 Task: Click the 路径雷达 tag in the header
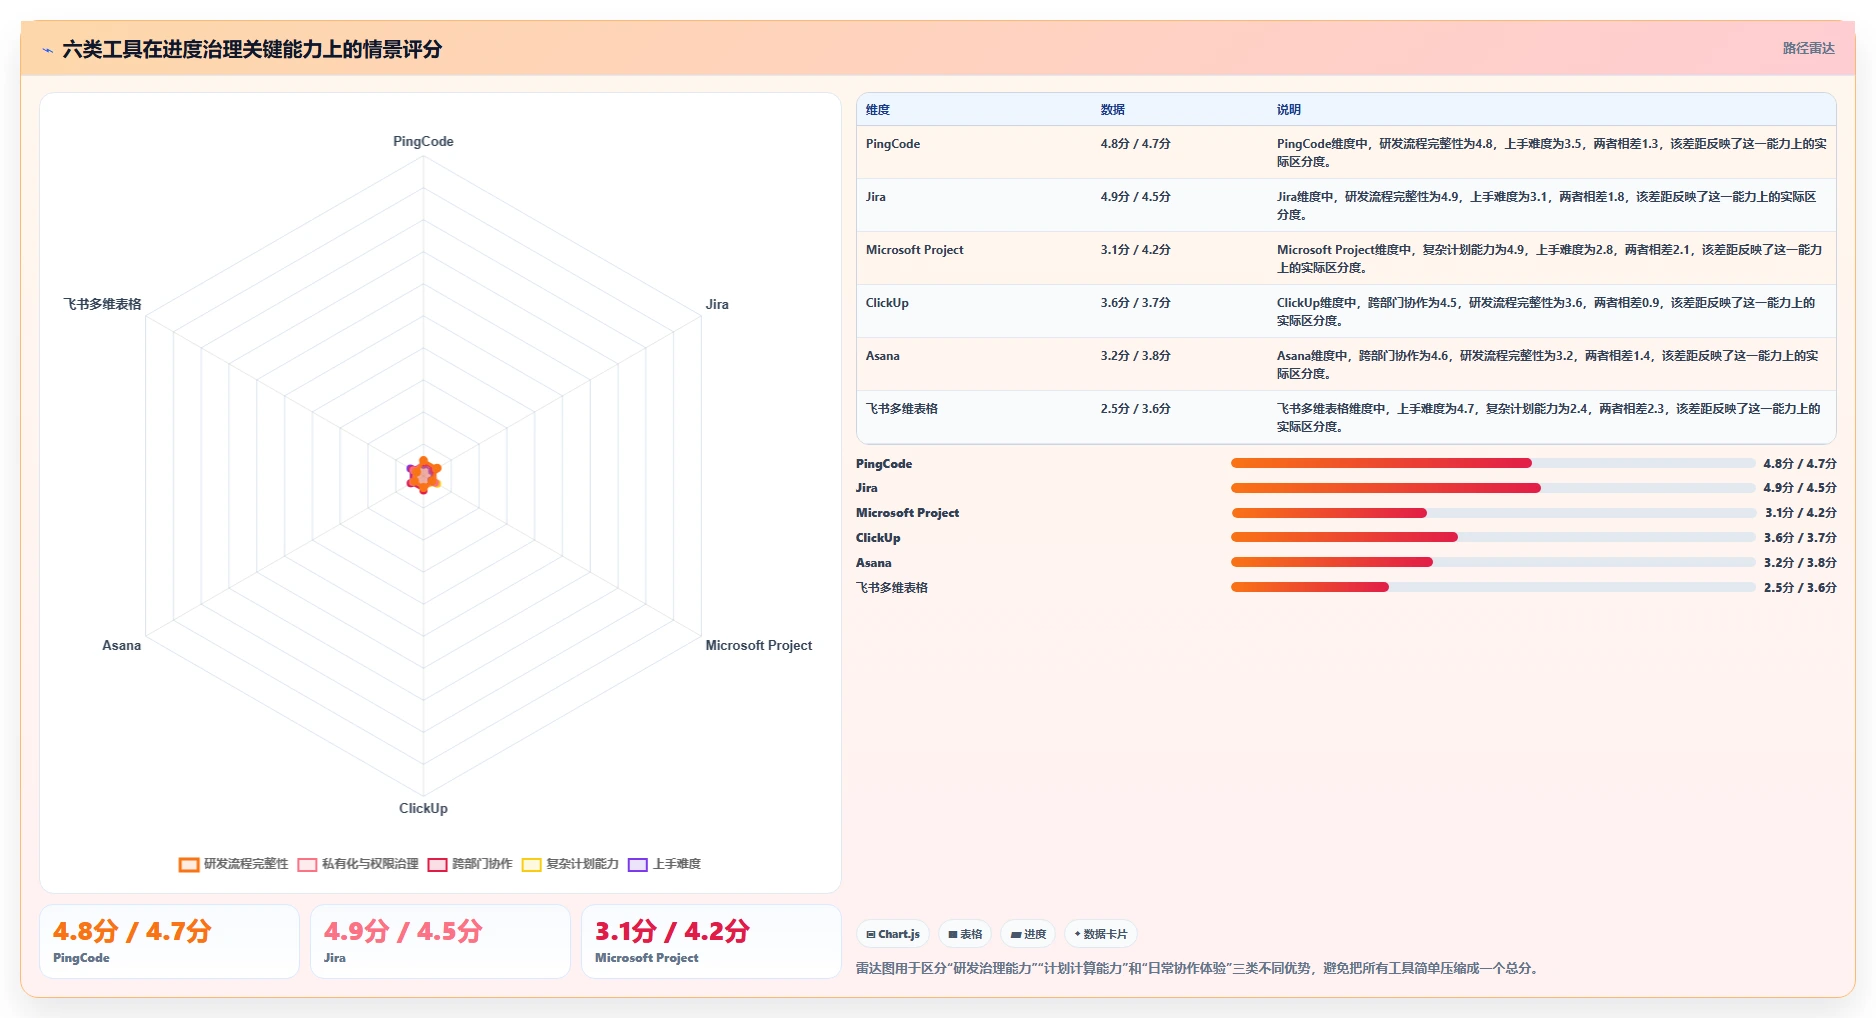(1808, 48)
